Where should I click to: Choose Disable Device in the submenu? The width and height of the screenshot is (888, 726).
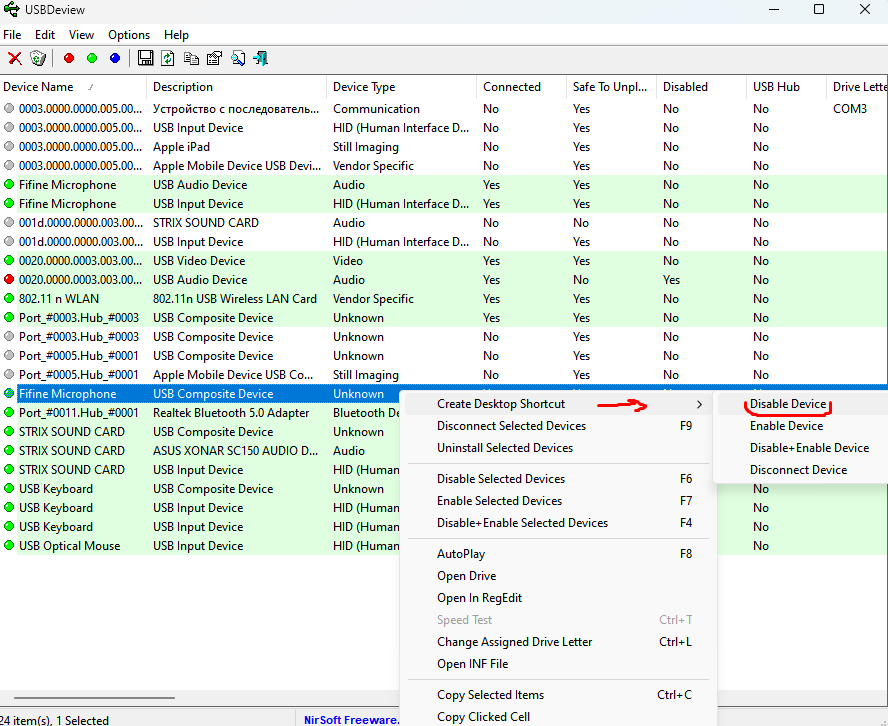pyautogui.click(x=788, y=404)
